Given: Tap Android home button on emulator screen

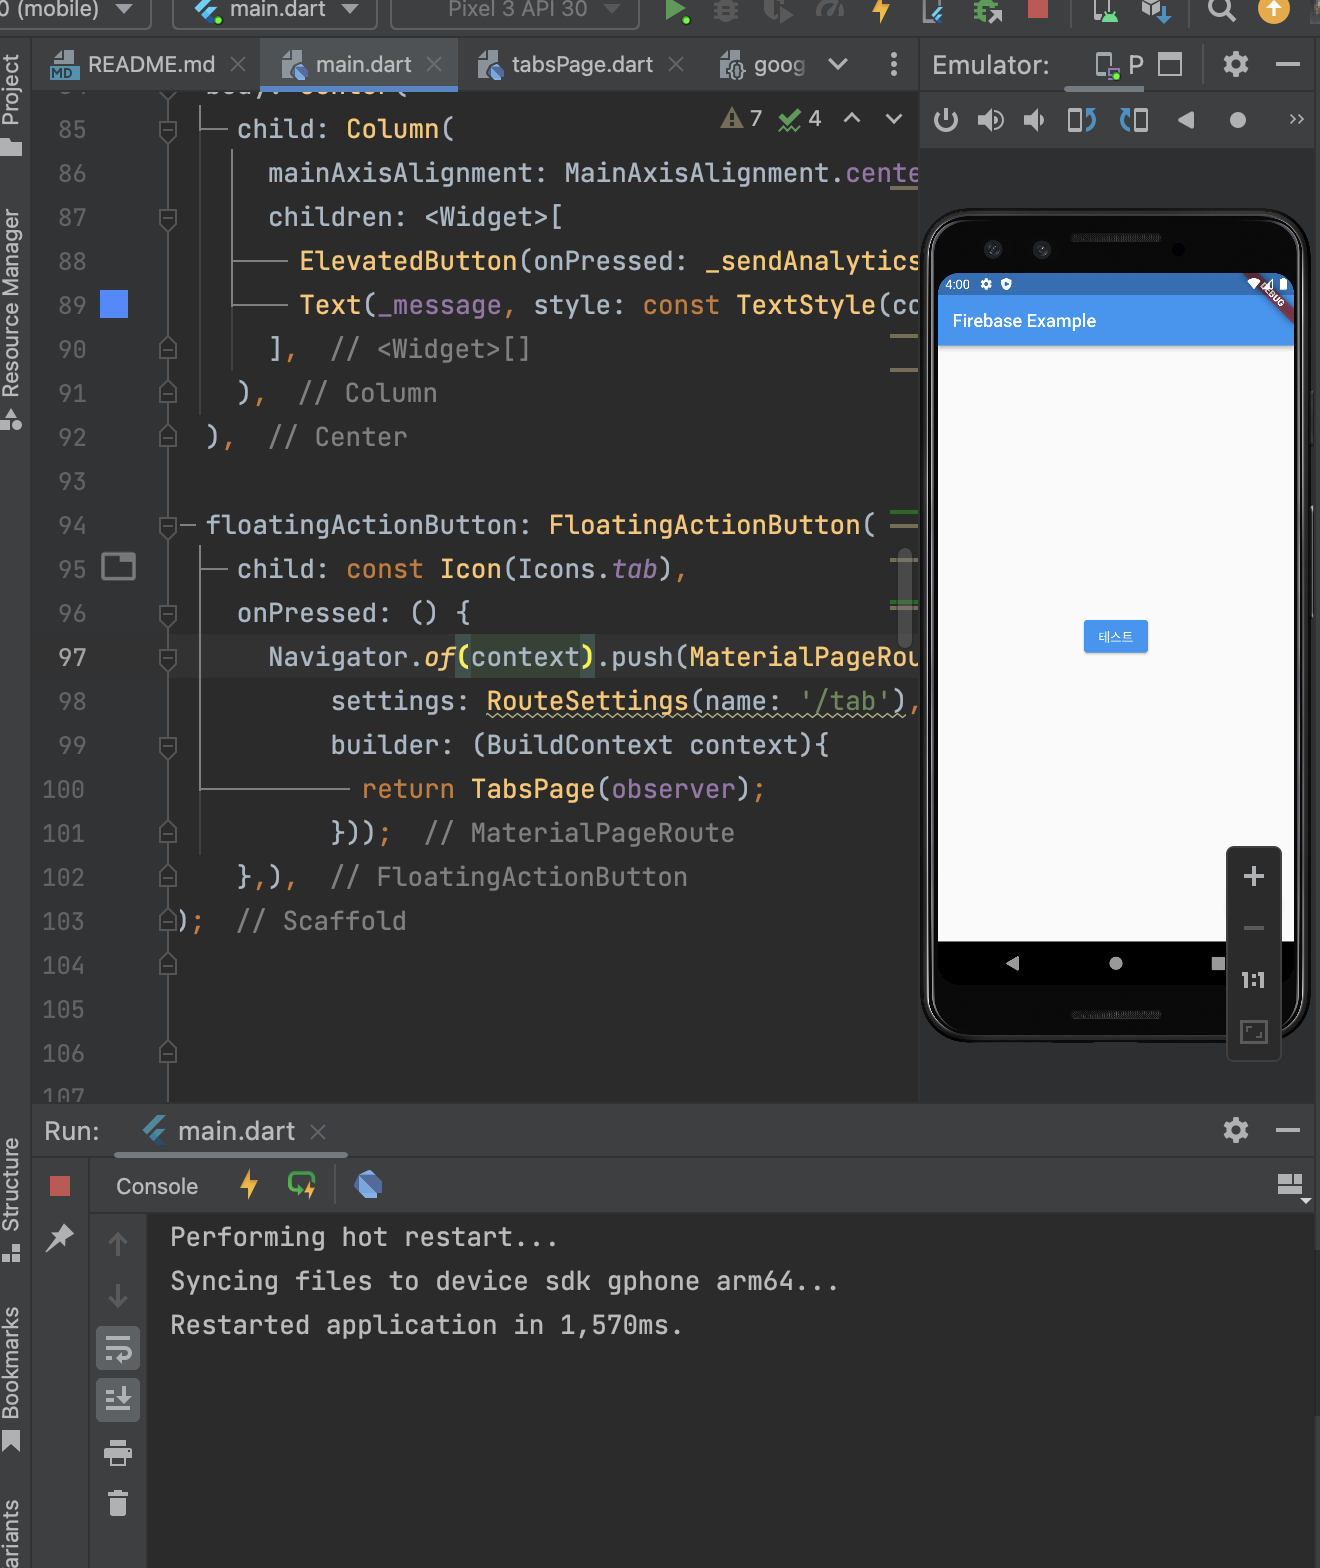Looking at the screenshot, I should [x=1116, y=963].
